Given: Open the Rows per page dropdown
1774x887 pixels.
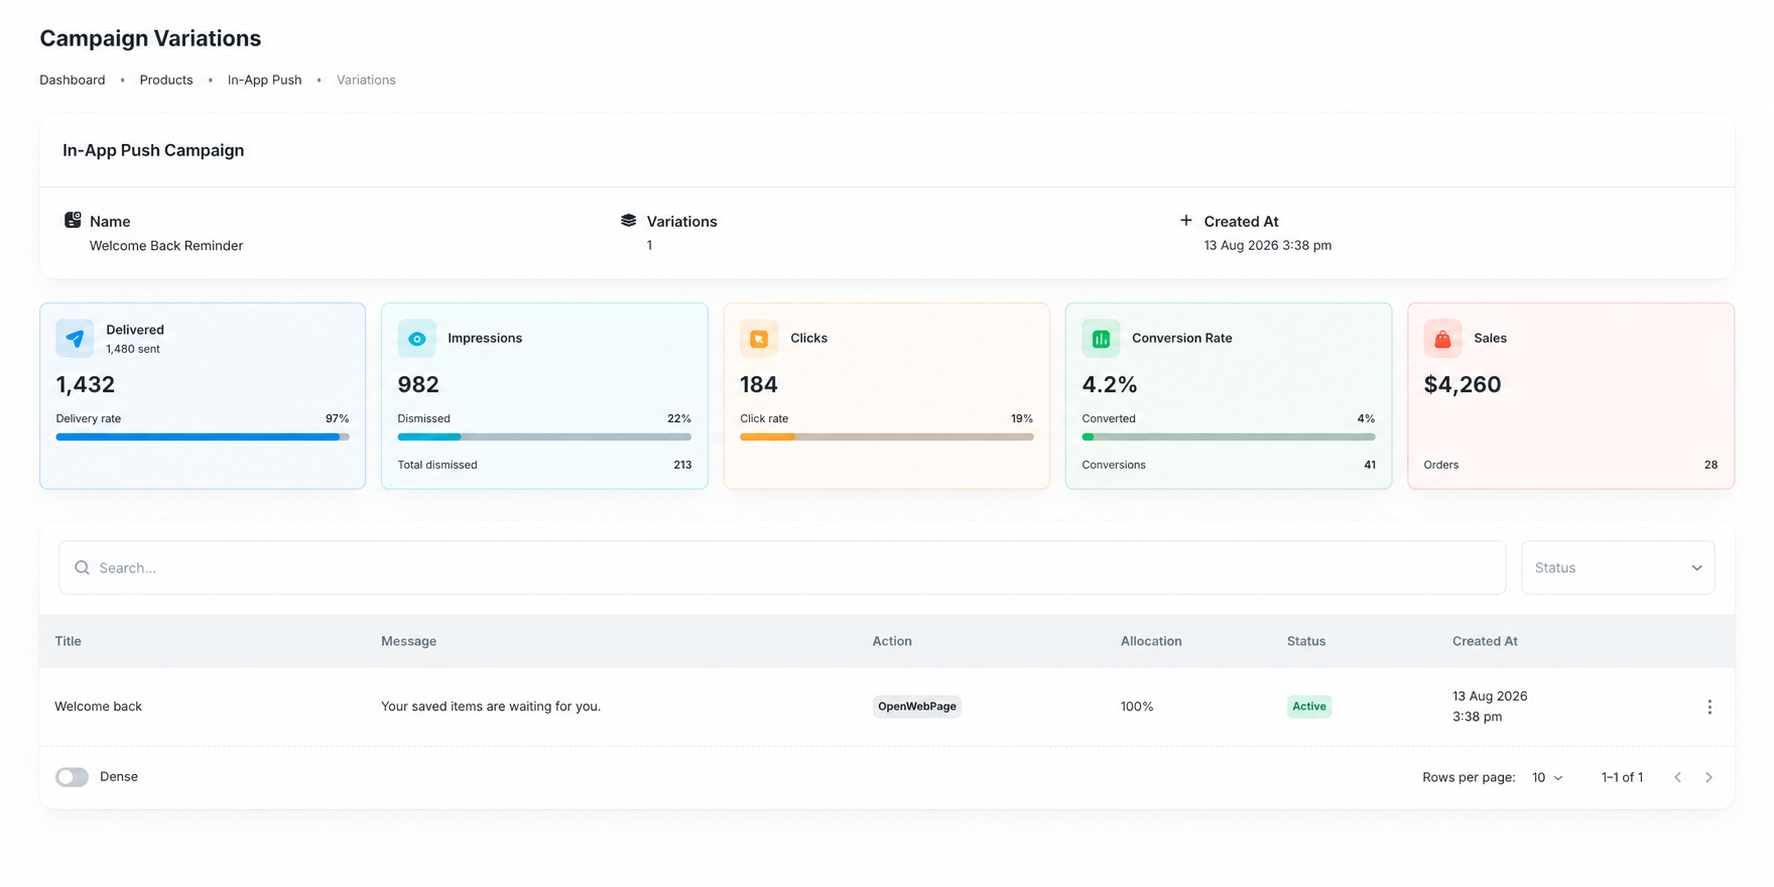Looking at the screenshot, I should [x=1547, y=777].
